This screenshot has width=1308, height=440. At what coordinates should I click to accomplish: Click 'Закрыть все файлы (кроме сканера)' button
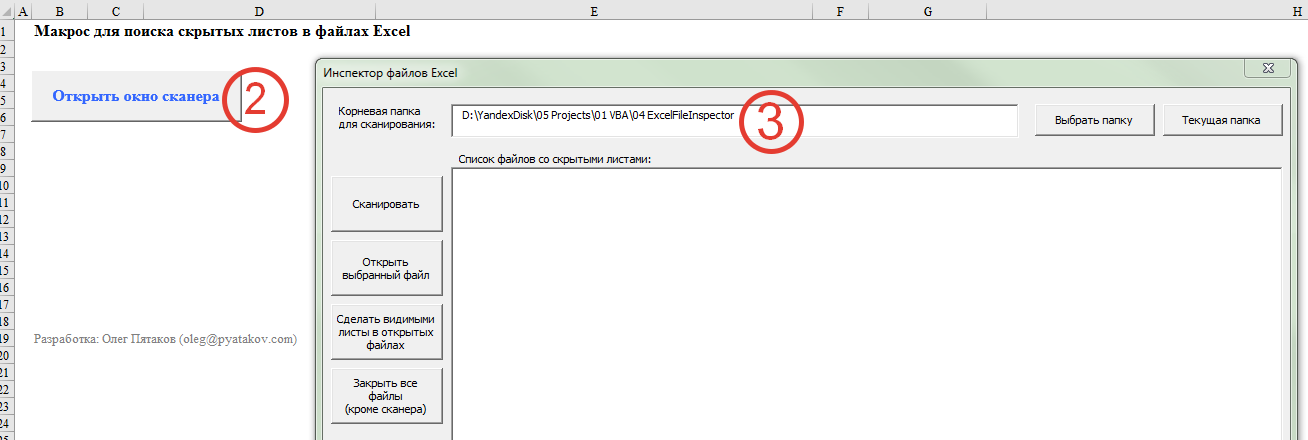point(386,396)
